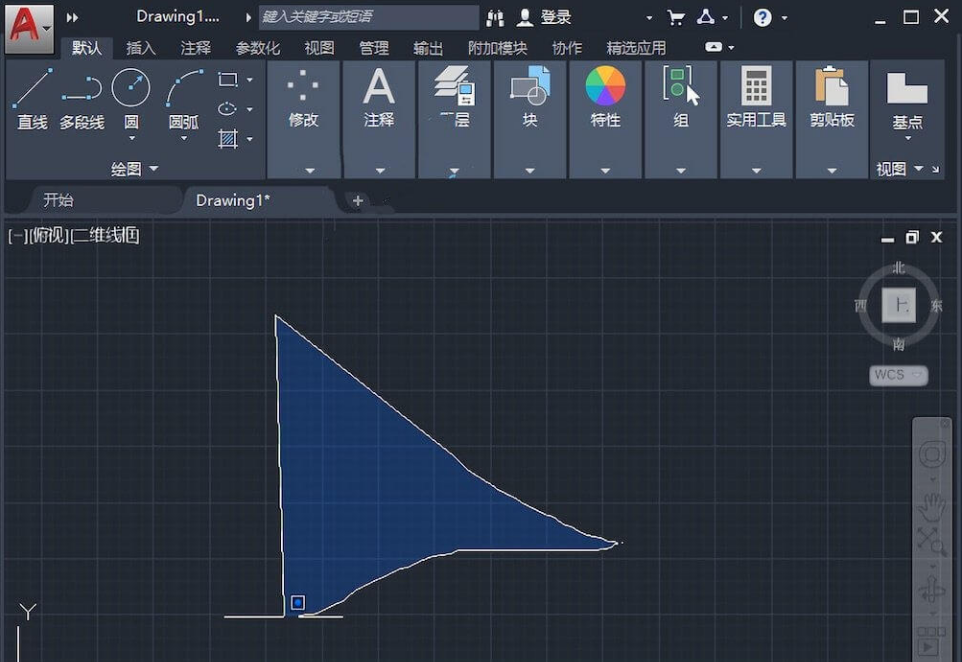Toggle ribbon minimize button beside 精选应用

(713, 47)
